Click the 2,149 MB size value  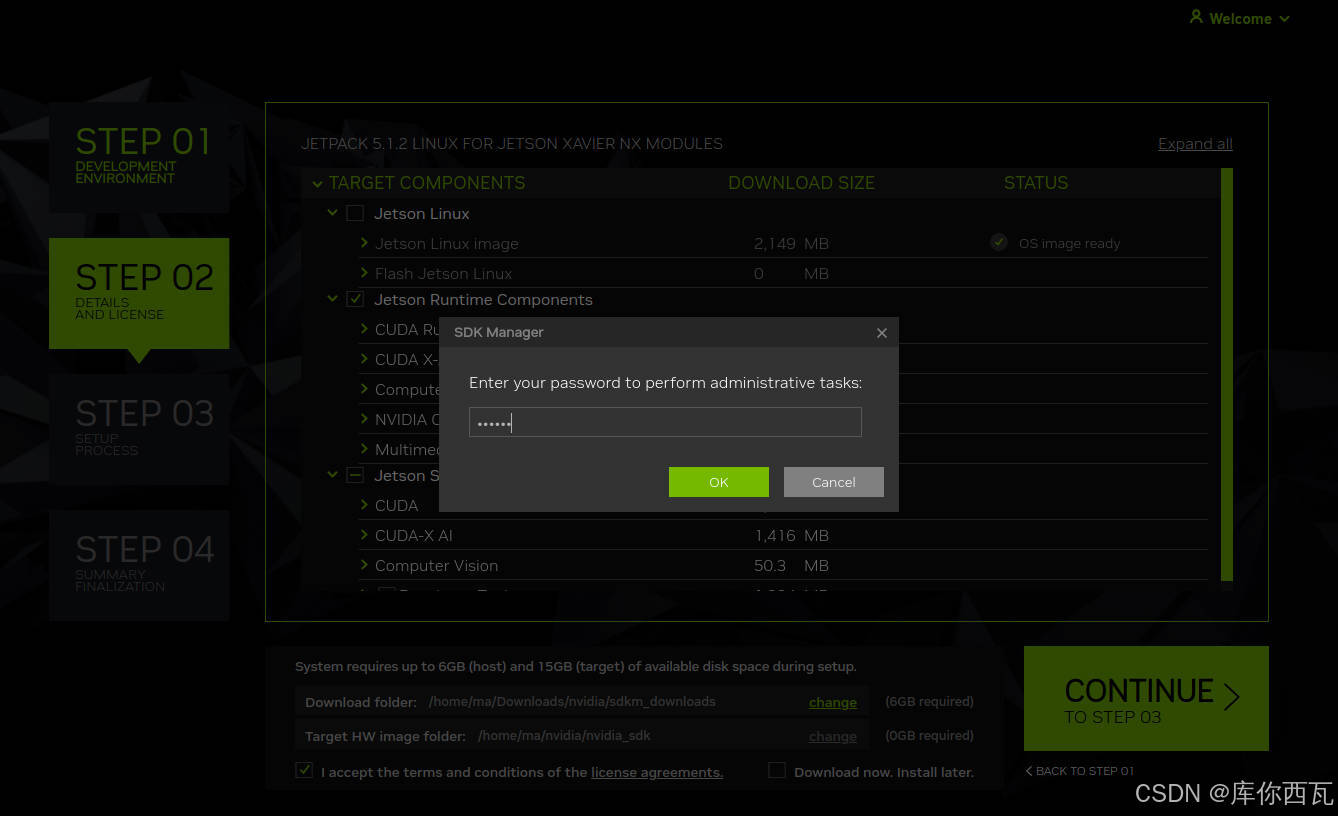click(791, 244)
